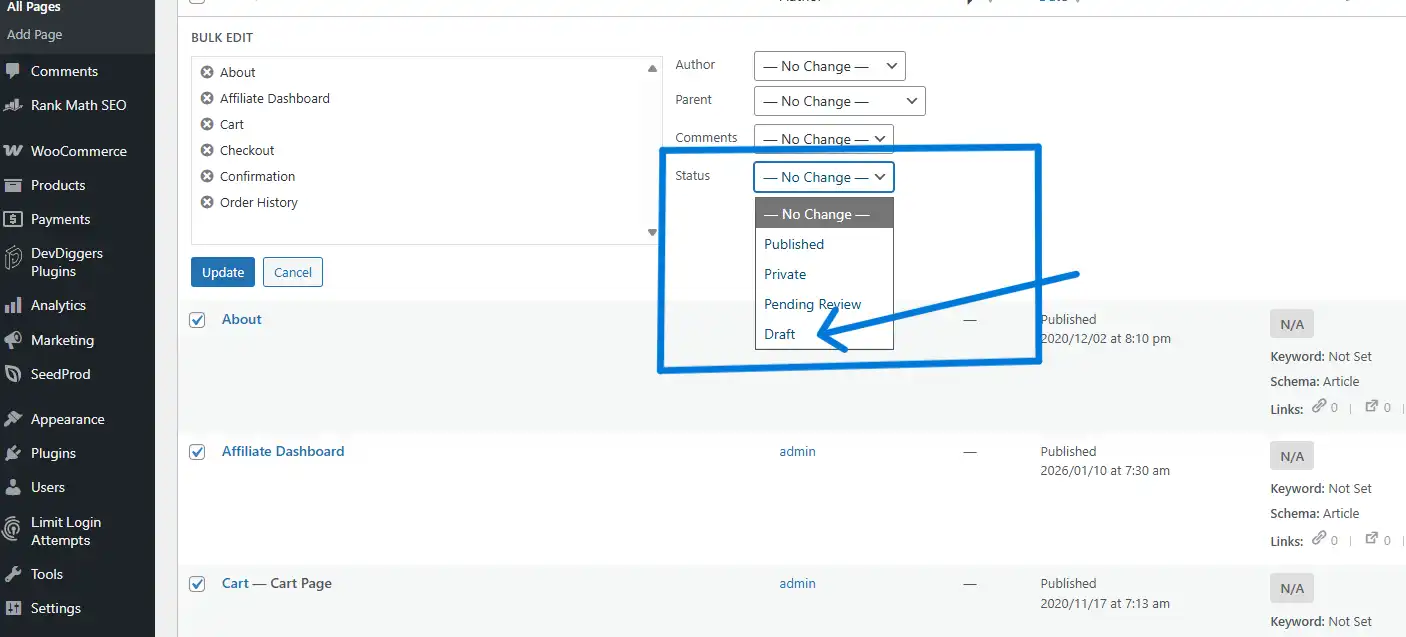Click external links icon in About row

pos(1372,406)
